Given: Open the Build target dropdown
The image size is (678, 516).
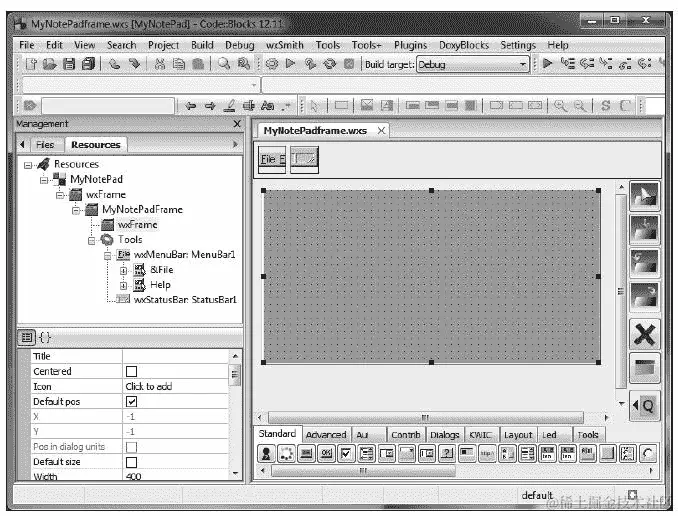Looking at the screenshot, I should [473, 64].
